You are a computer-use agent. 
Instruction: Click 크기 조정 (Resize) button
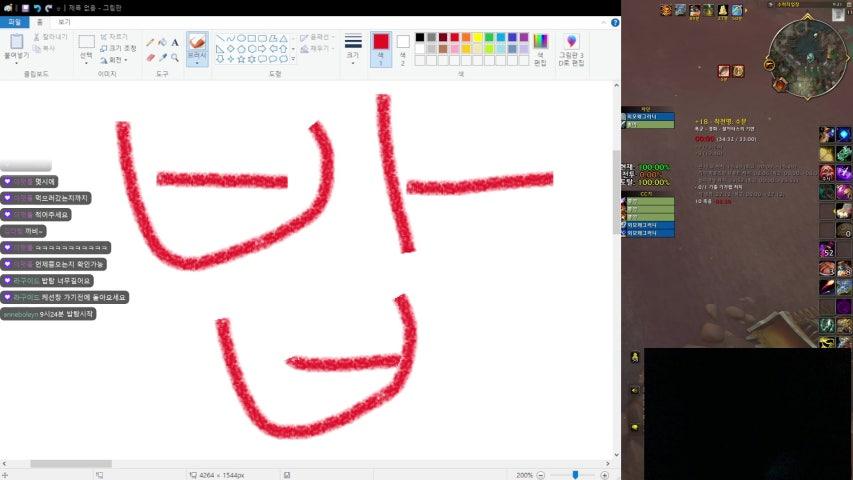[118, 48]
